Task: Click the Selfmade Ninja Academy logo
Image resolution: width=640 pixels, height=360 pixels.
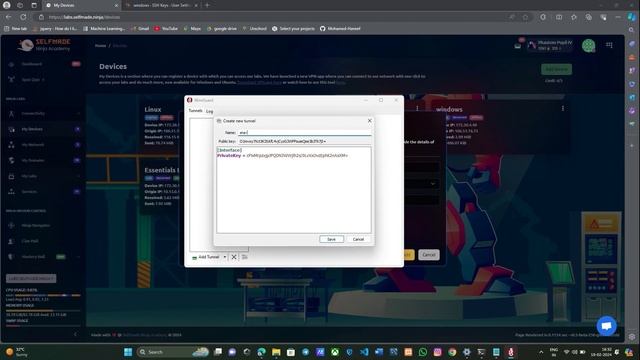Action: (44, 45)
